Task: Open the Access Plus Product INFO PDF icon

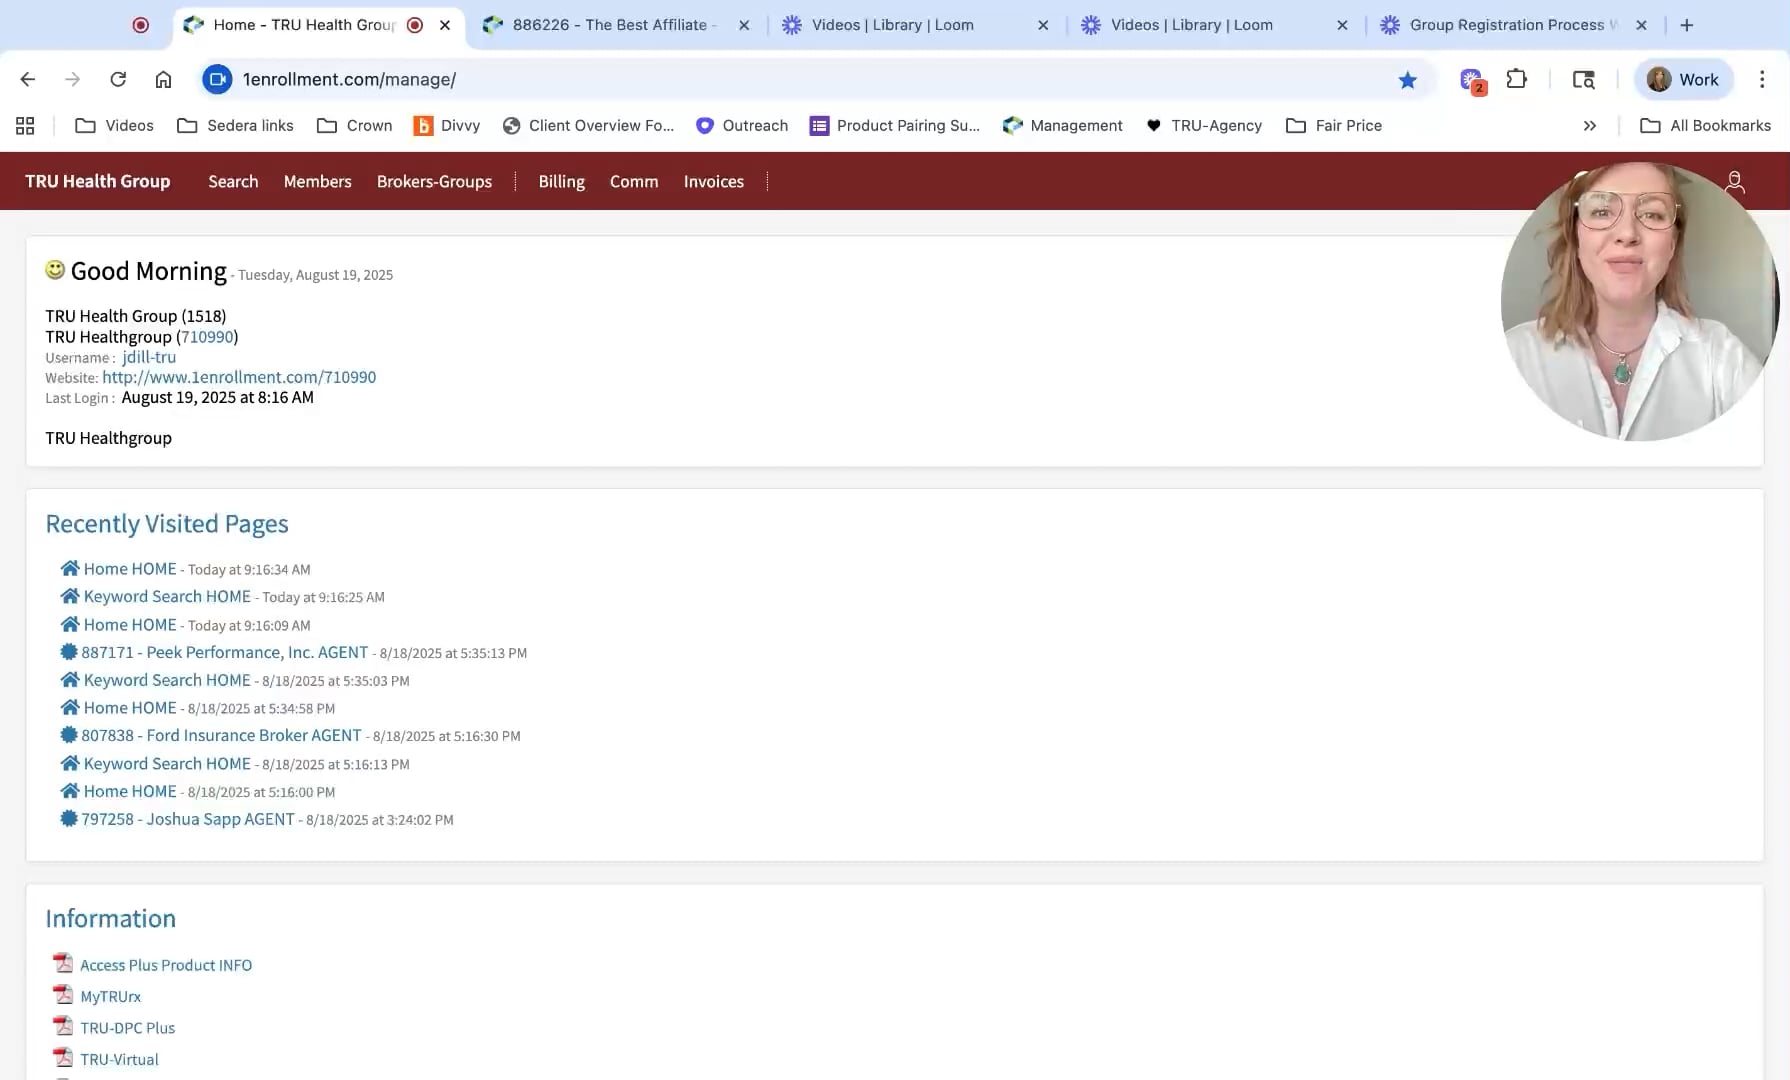Action: tap(63, 963)
